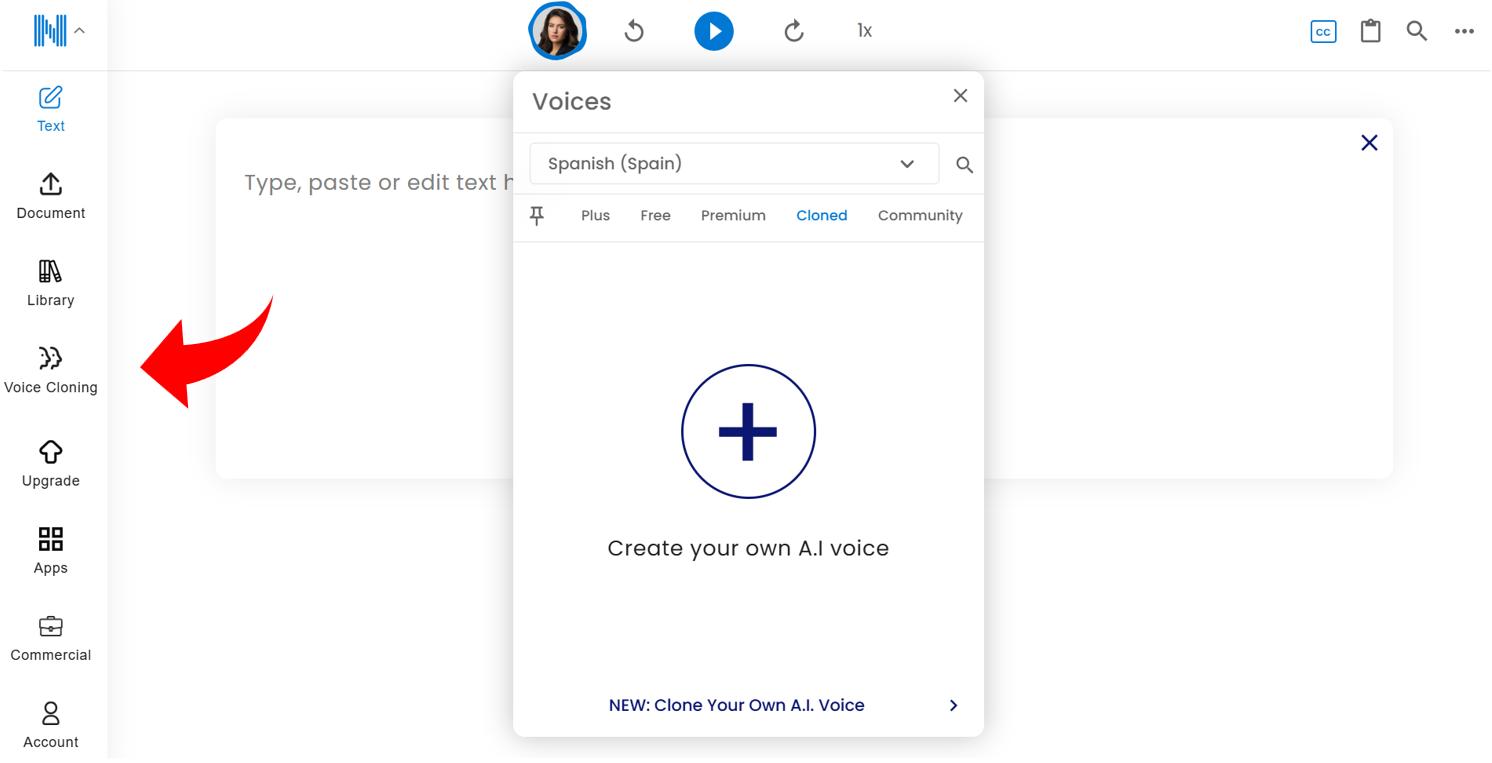1492x763 pixels.
Task: Upload a Document from the sidebar
Action: click(x=50, y=194)
